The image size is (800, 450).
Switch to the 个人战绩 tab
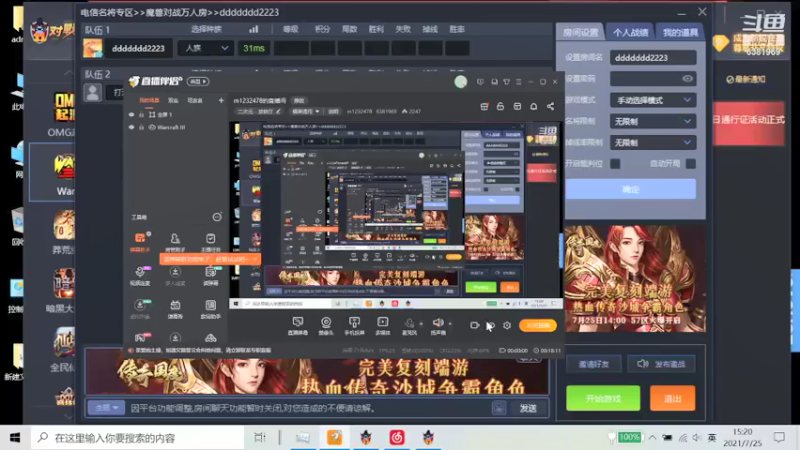[x=630, y=33]
